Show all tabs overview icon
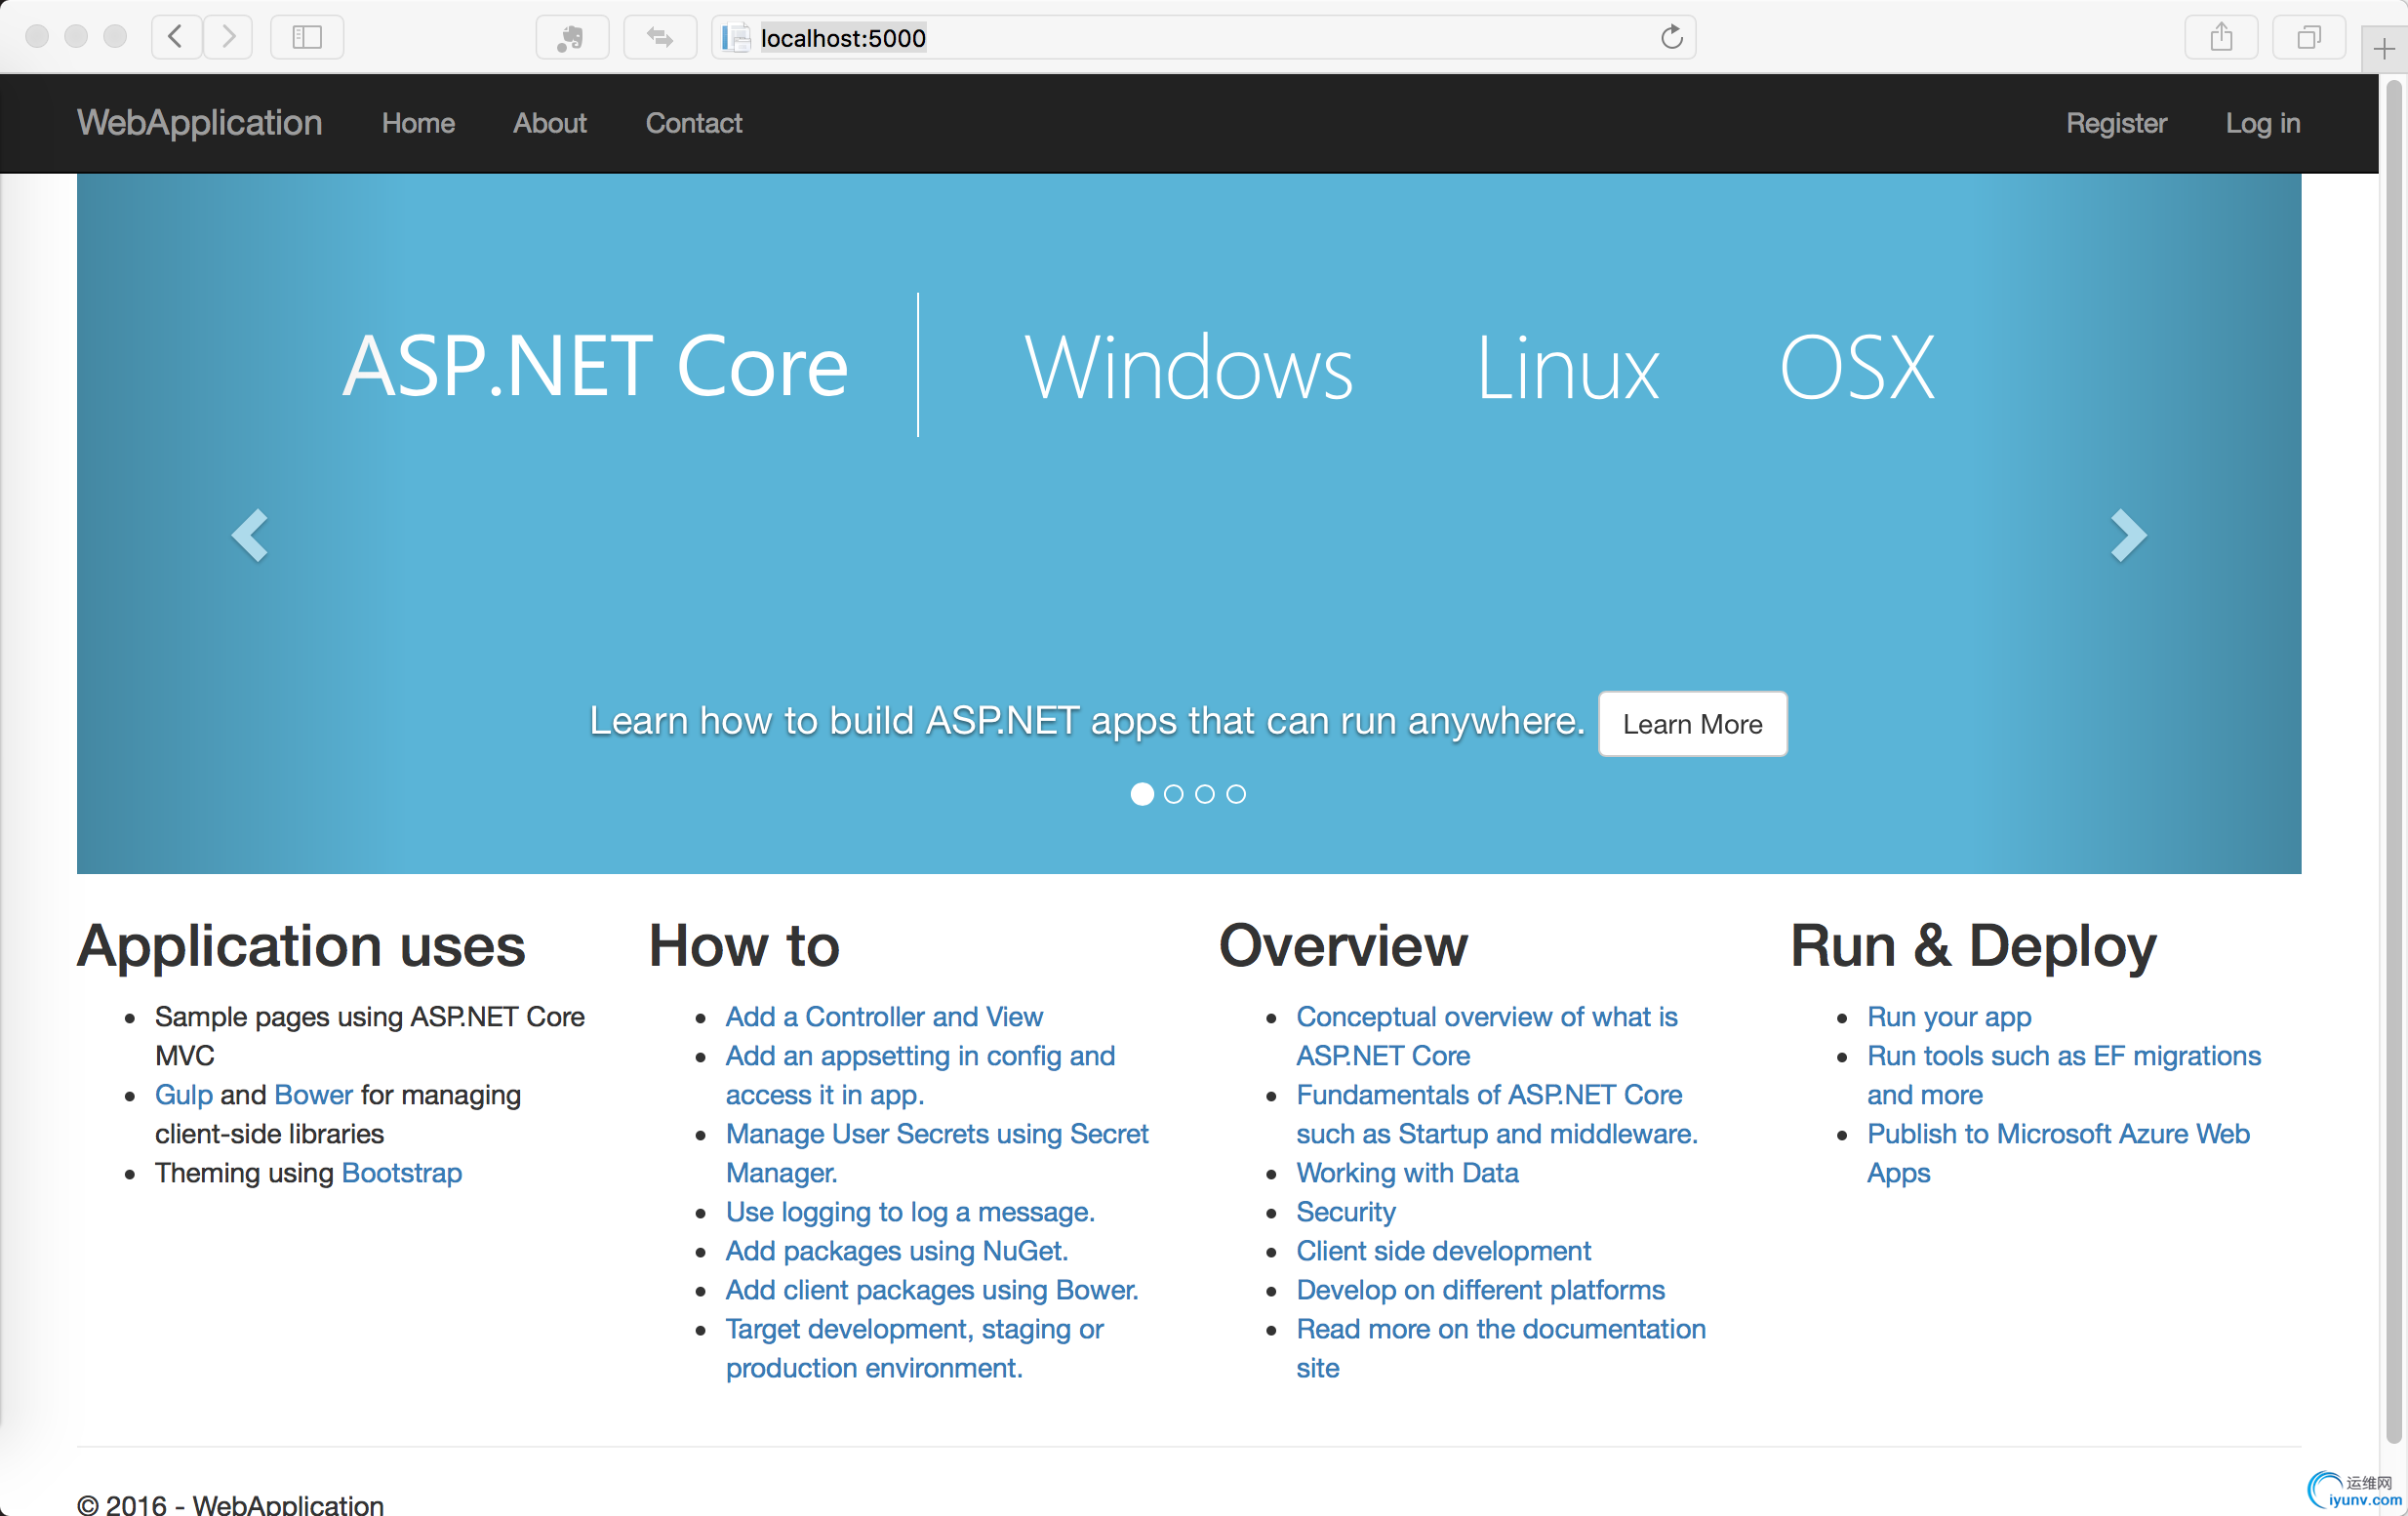The width and height of the screenshot is (2408, 1516). coord(2309,37)
